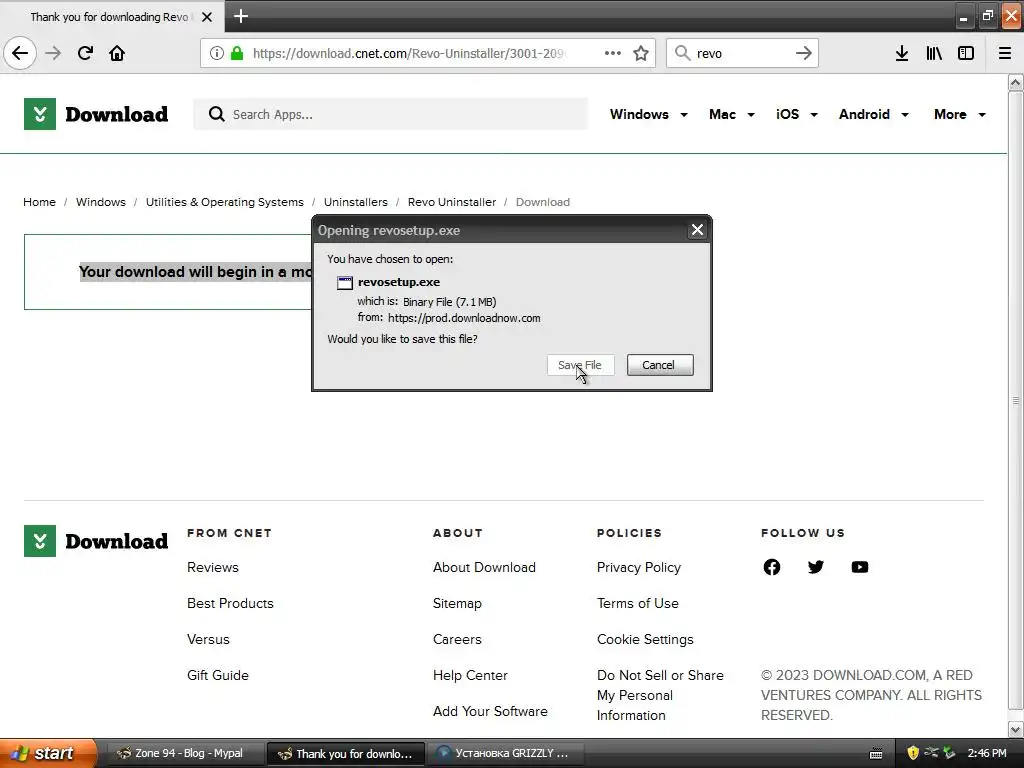Screen dimensions: 1024x768
Task: Cancel the revosetup.exe download
Action: tap(660, 365)
